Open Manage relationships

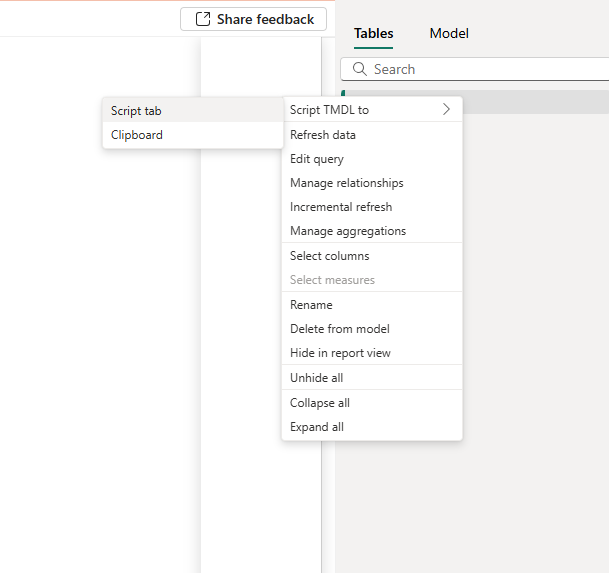click(372, 183)
